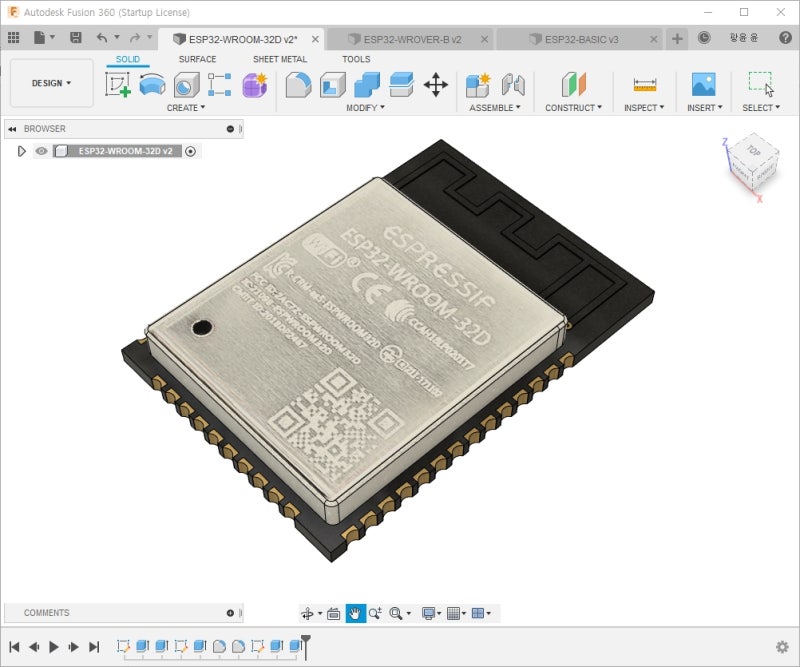
Task: Open the undo history dropdown arrow
Action: [x=117, y=37]
